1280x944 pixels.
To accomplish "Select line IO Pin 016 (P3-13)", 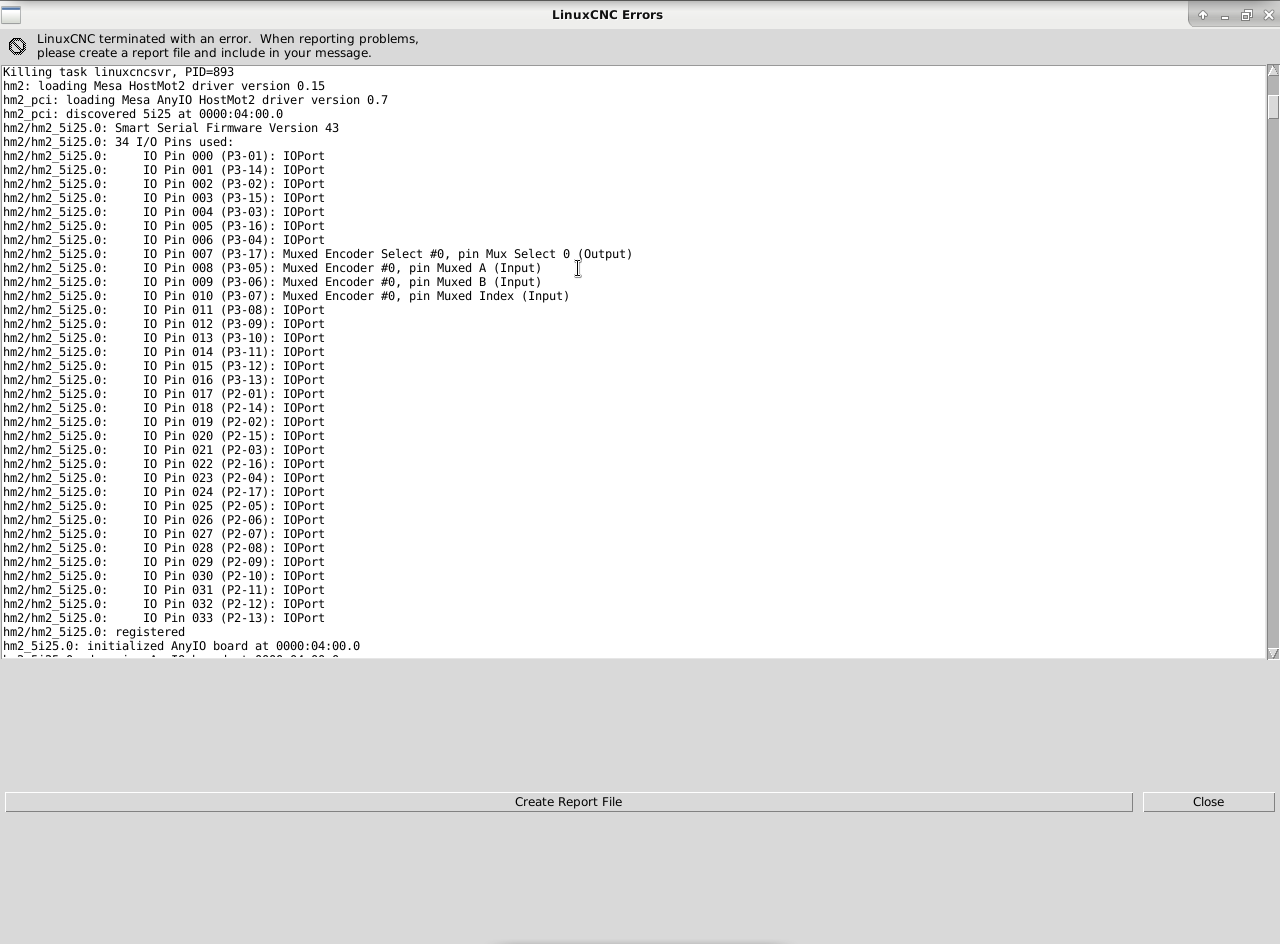I will [x=164, y=380].
